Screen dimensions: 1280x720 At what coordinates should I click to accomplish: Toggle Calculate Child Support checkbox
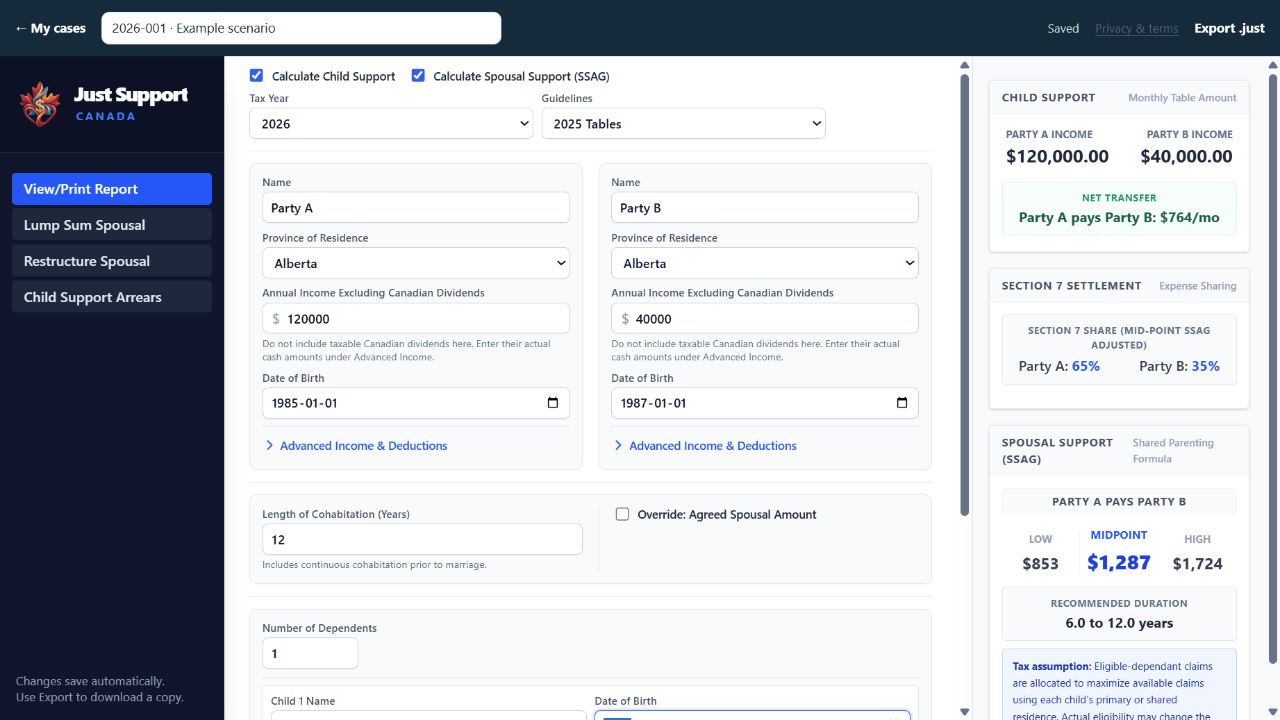(257, 75)
